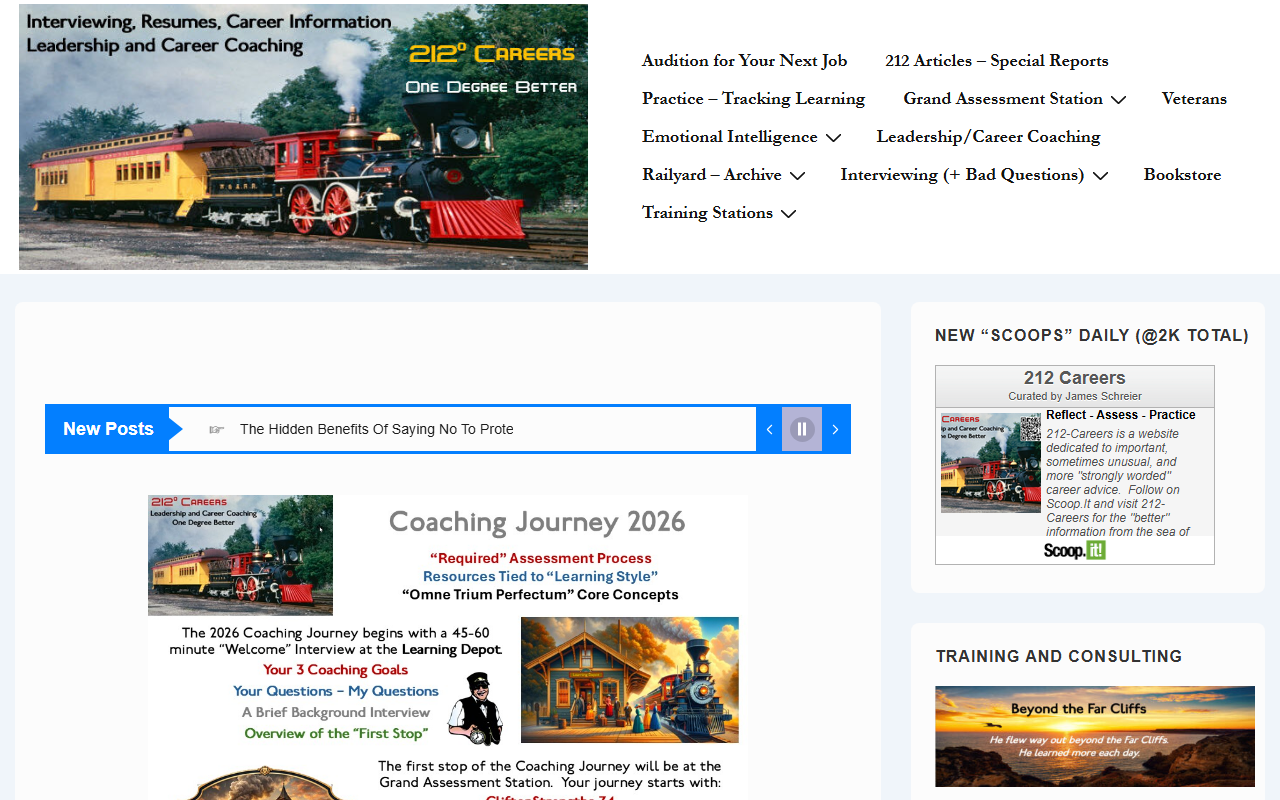This screenshot has height=800, width=1280.
Task: Open The Hidden Benefits Of Saying No post
Action: click(x=377, y=429)
